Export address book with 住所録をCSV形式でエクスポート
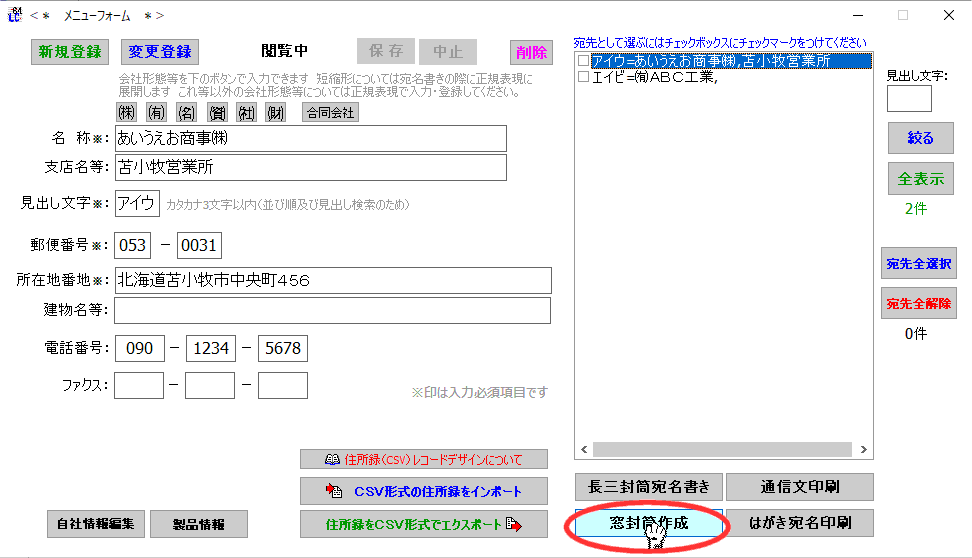Image resolution: width=972 pixels, height=558 pixels. click(424, 524)
